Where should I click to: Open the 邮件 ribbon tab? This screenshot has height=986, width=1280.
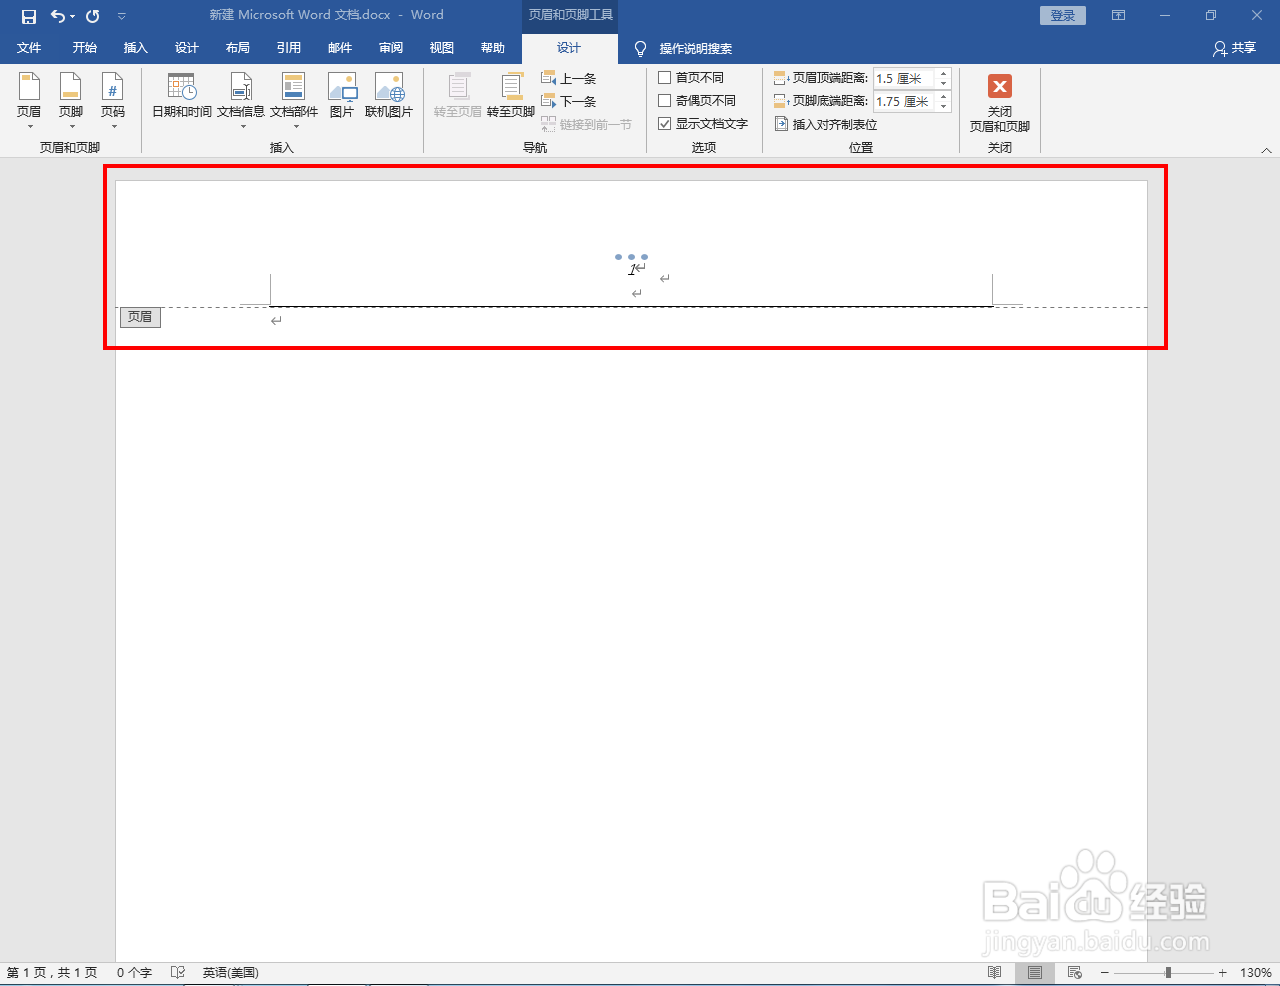340,47
